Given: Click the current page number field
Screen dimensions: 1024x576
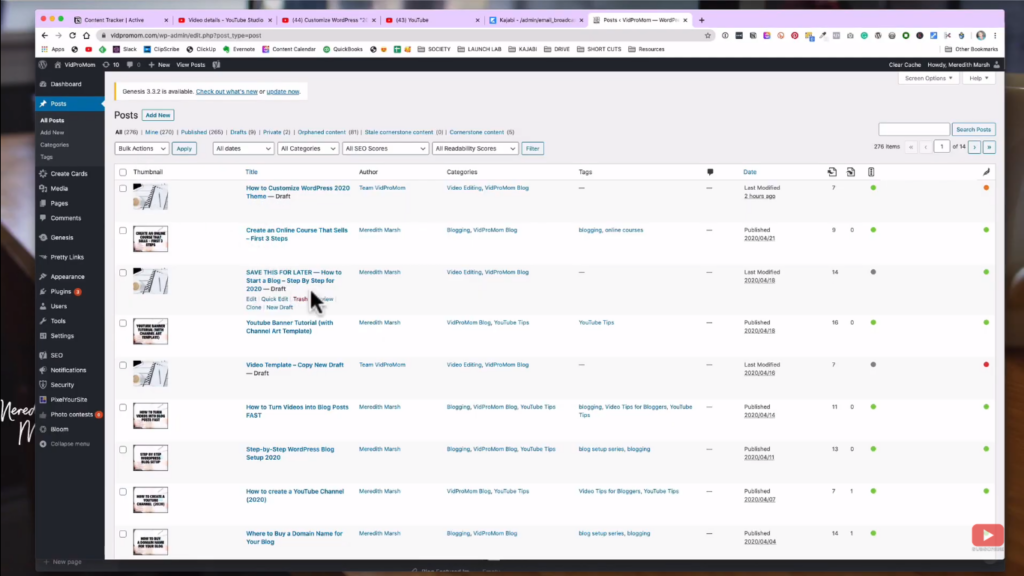Looking at the screenshot, I should 941,147.
